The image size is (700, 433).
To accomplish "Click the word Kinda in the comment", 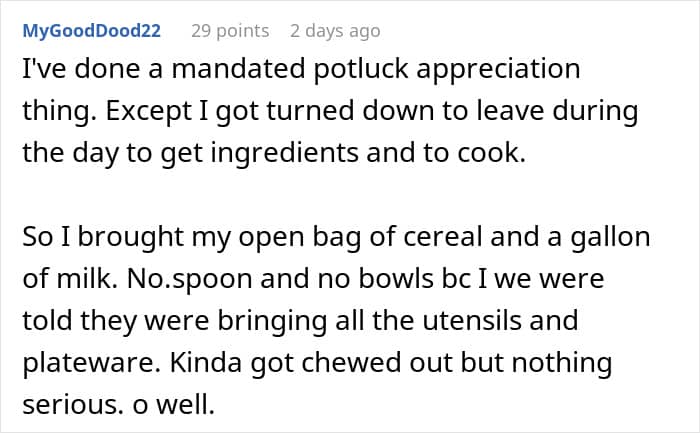I will click(x=206, y=362).
